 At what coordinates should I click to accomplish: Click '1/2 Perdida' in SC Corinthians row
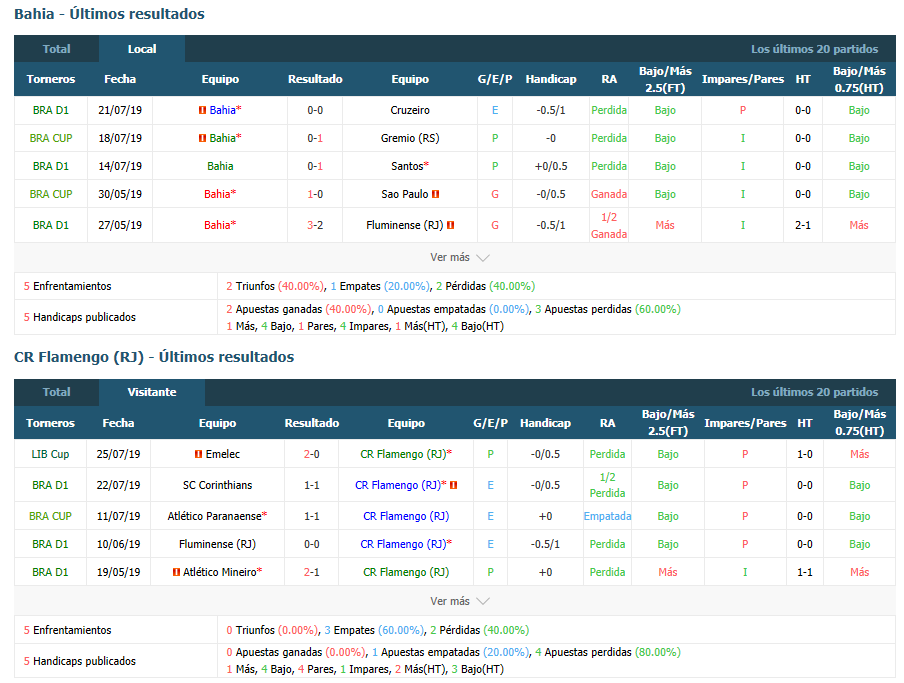tap(607, 485)
